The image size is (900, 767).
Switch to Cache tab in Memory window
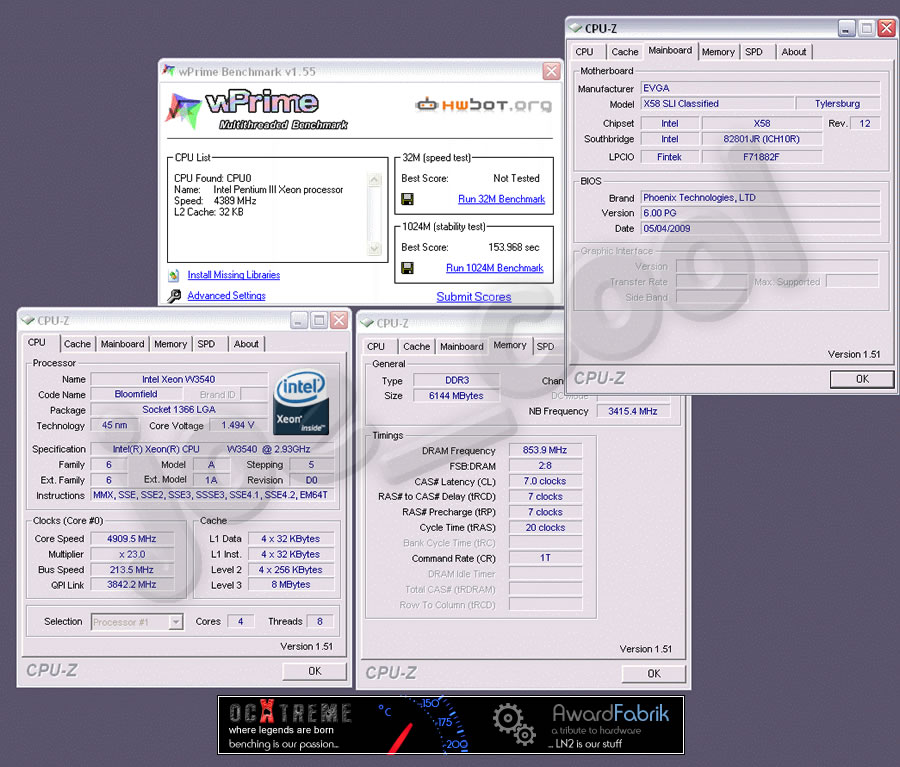(x=416, y=347)
